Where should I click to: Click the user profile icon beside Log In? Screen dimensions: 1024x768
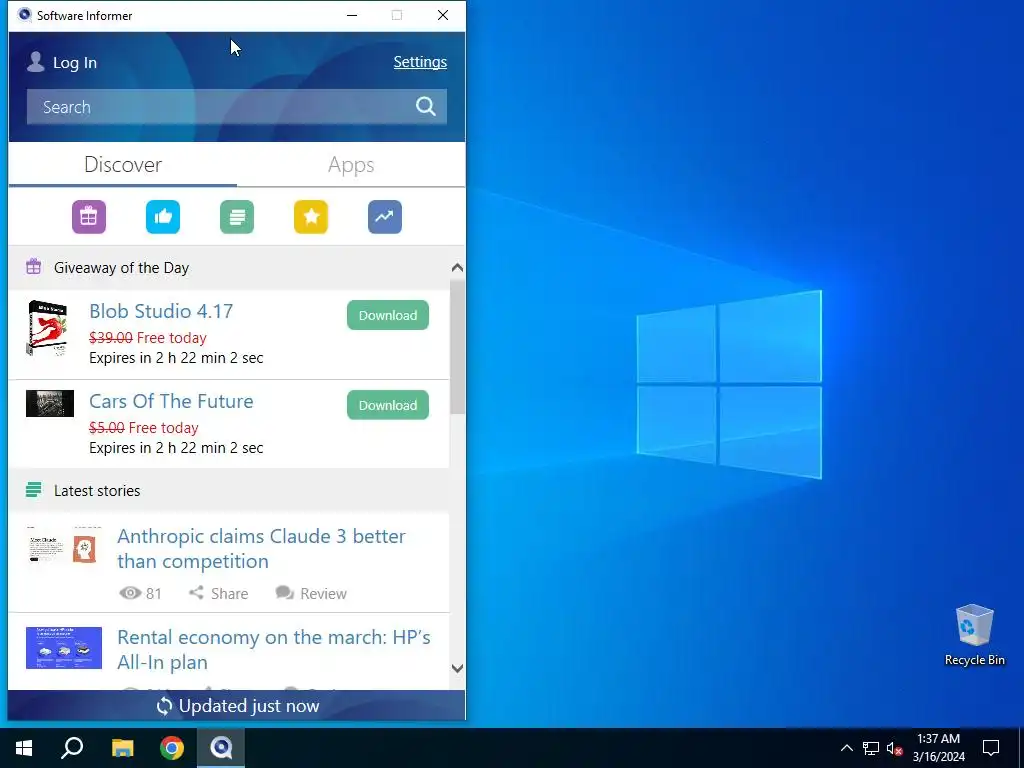(x=36, y=62)
